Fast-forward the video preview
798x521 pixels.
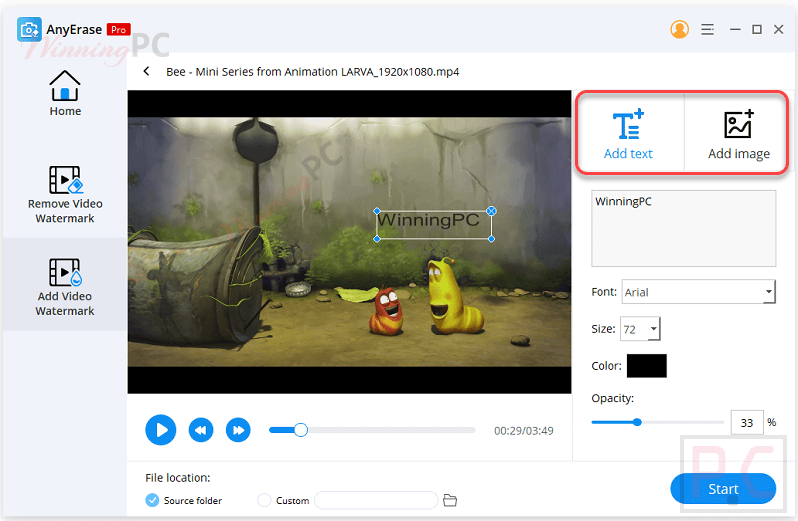238,430
